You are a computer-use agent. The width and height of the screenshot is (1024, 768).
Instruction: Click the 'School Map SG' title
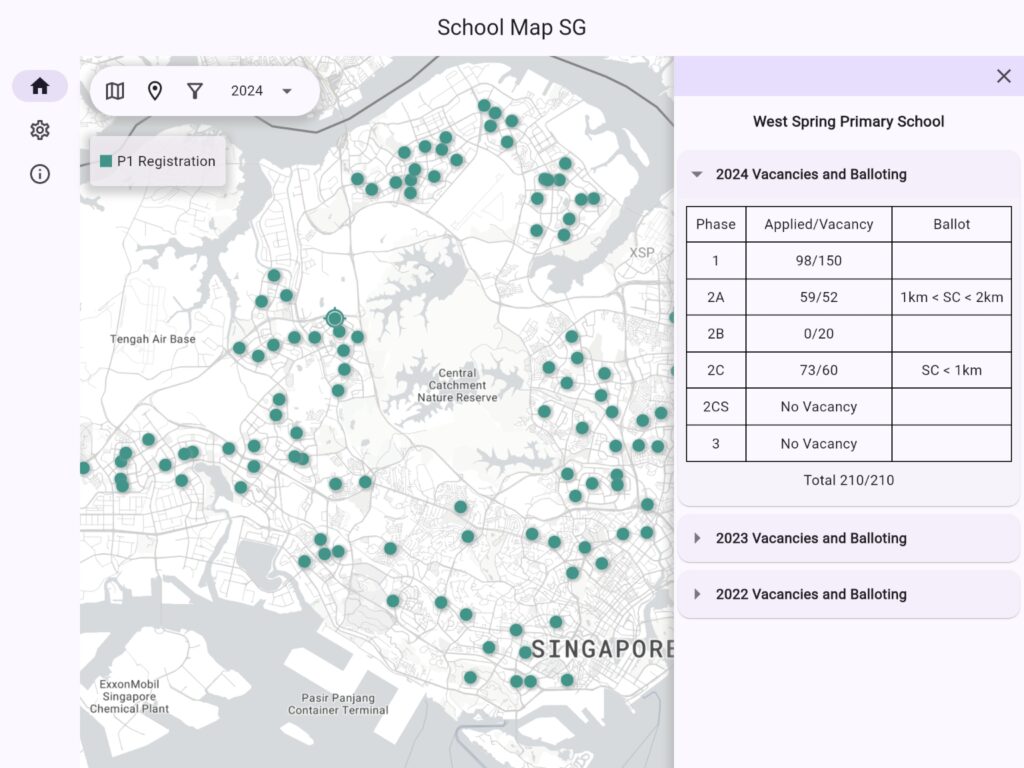coord(511,27)
